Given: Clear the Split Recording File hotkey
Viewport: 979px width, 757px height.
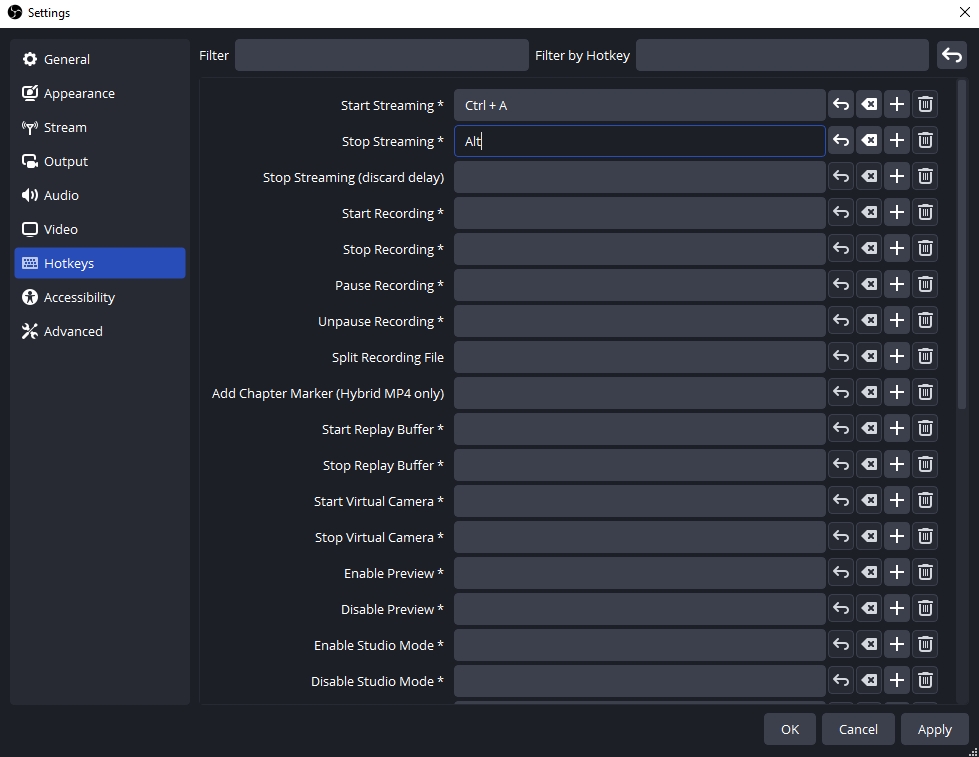Looking at the screenshot, I should (869, 357).
